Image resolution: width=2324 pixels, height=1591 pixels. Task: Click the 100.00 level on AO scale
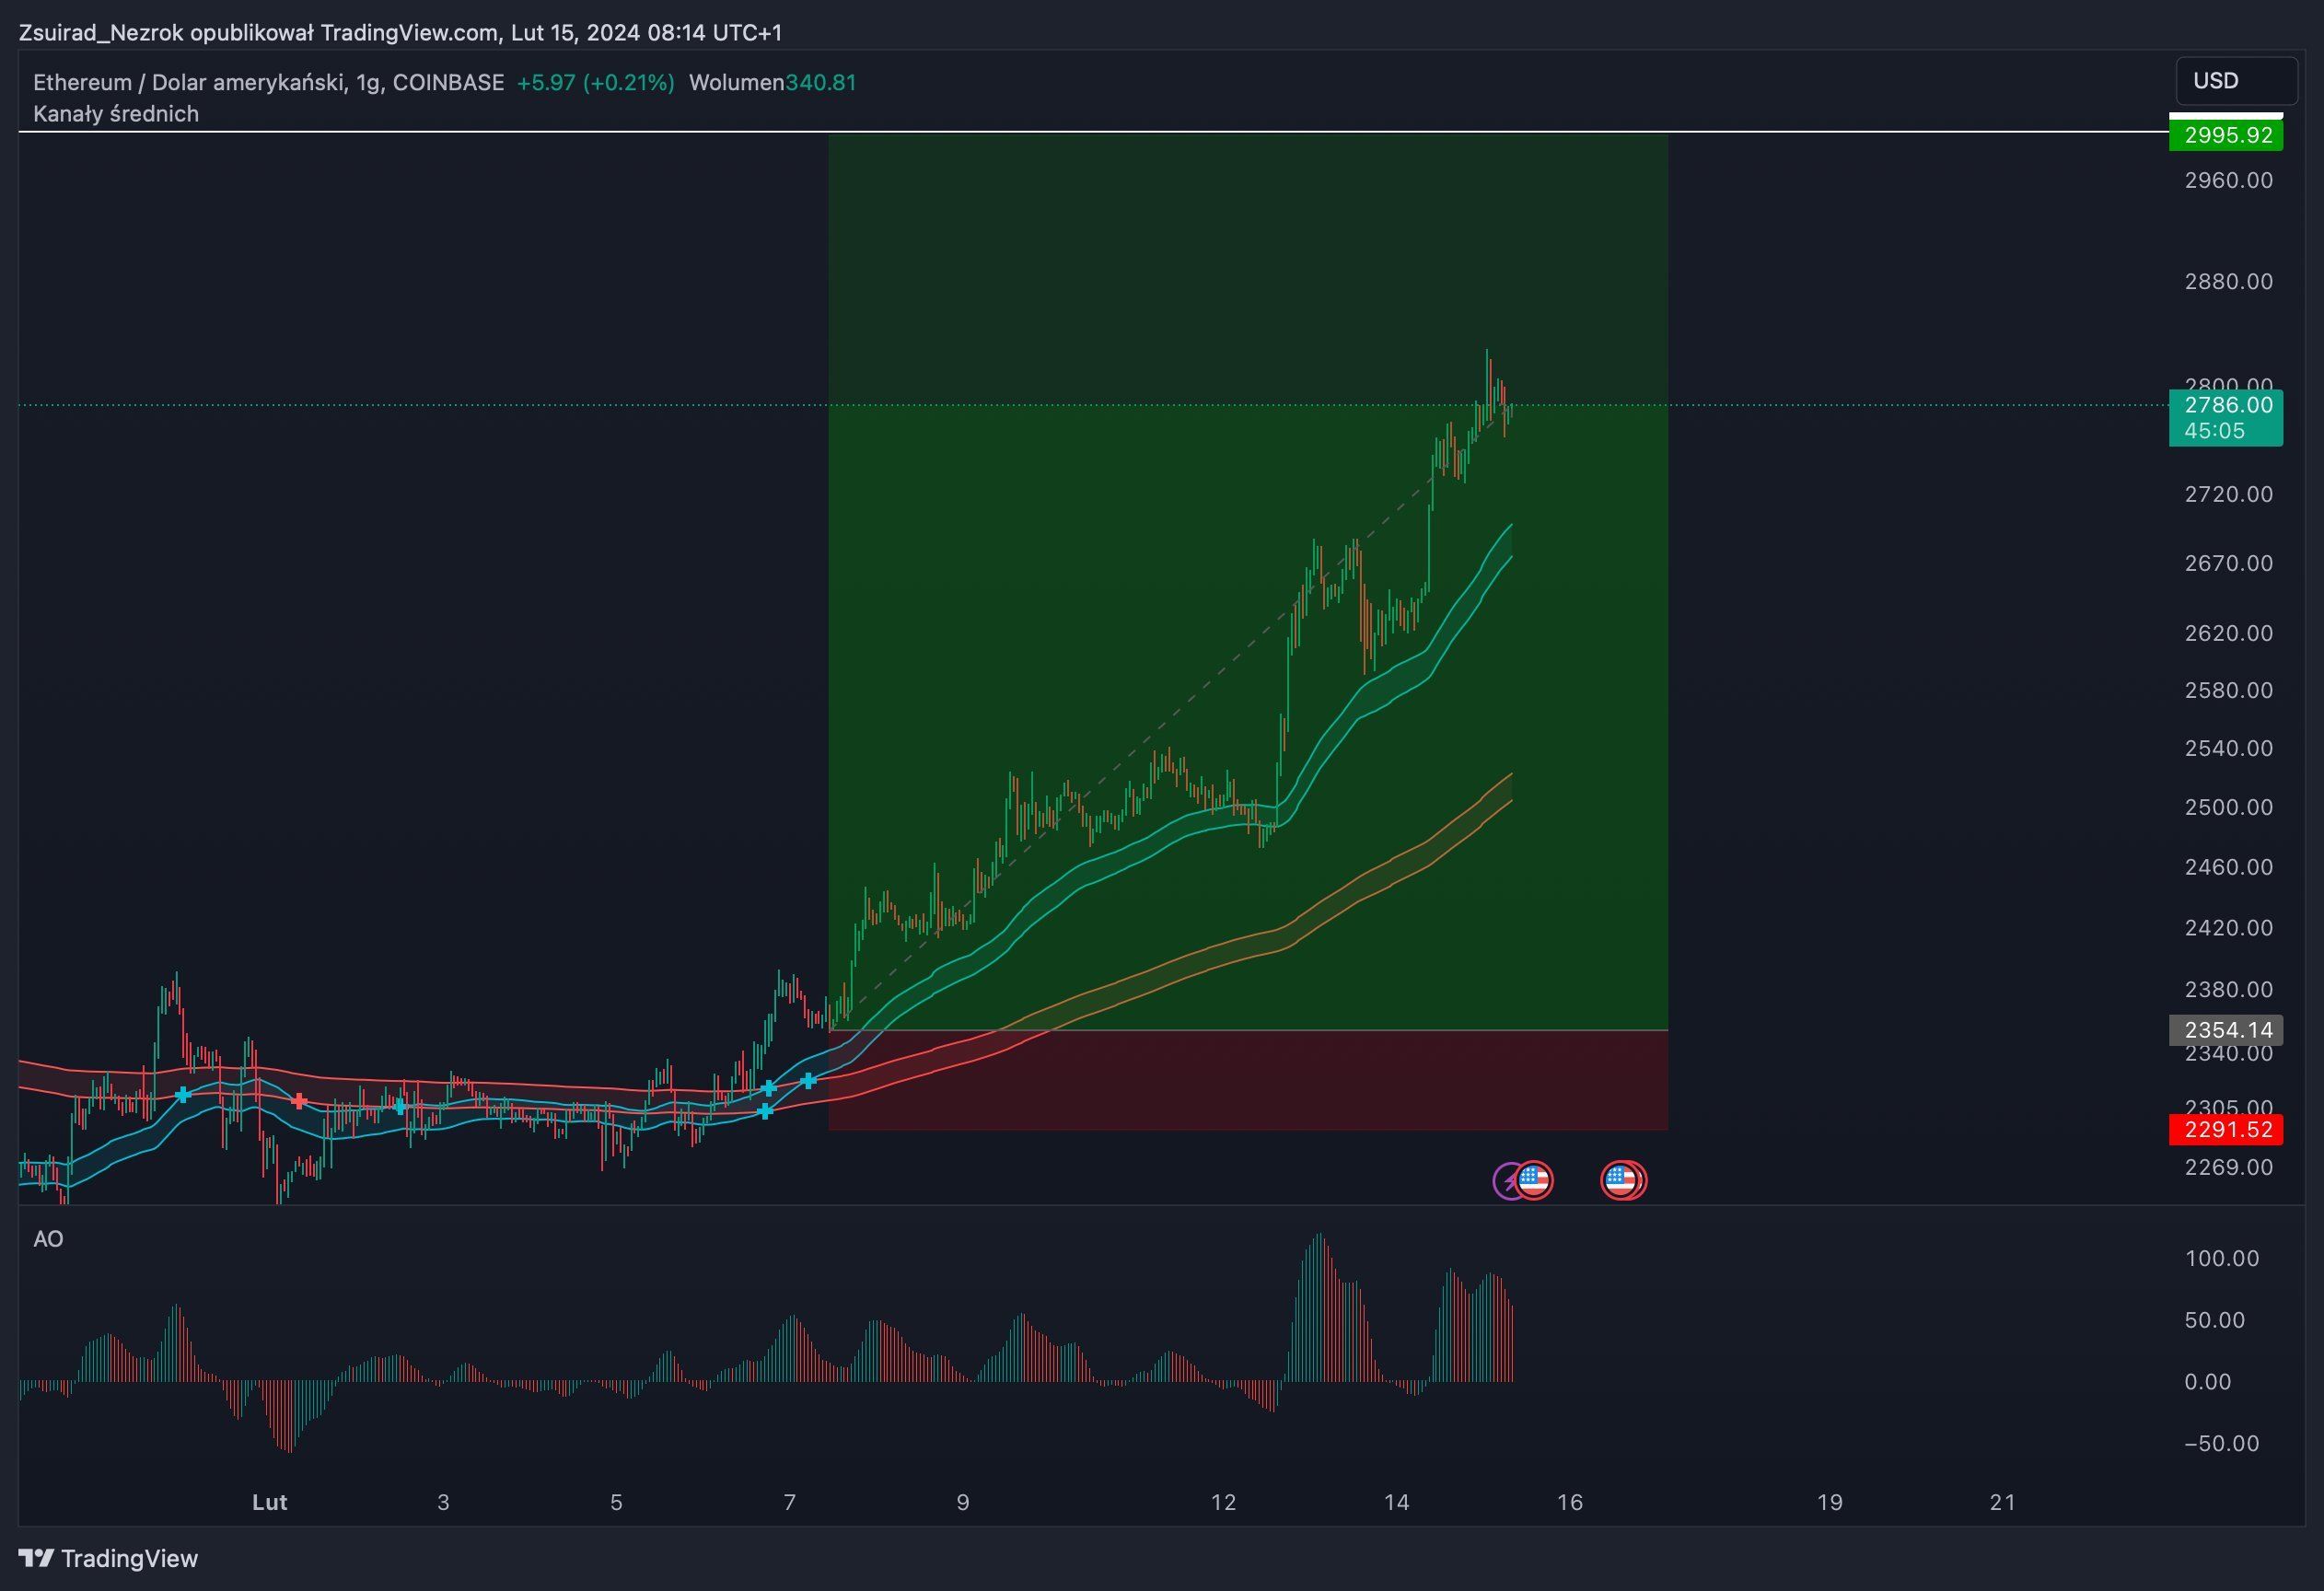tap(2221, 1258)
